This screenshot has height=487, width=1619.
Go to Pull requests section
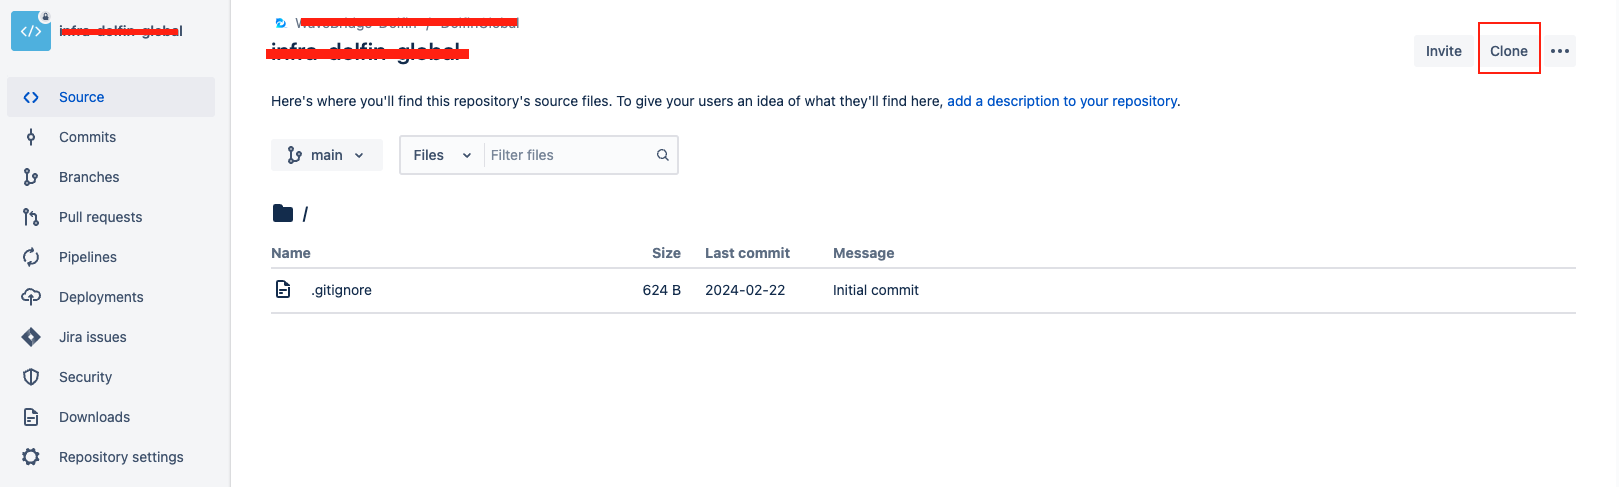tap(100, 217)
